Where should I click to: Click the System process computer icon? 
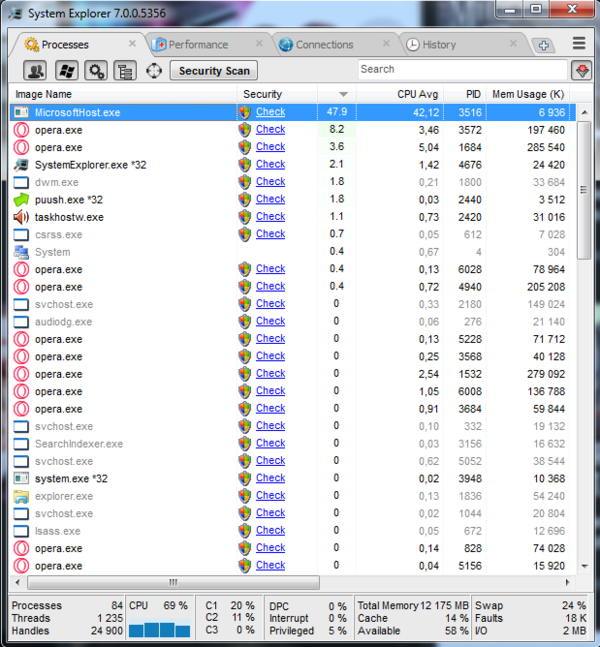[x=21, y=252]
